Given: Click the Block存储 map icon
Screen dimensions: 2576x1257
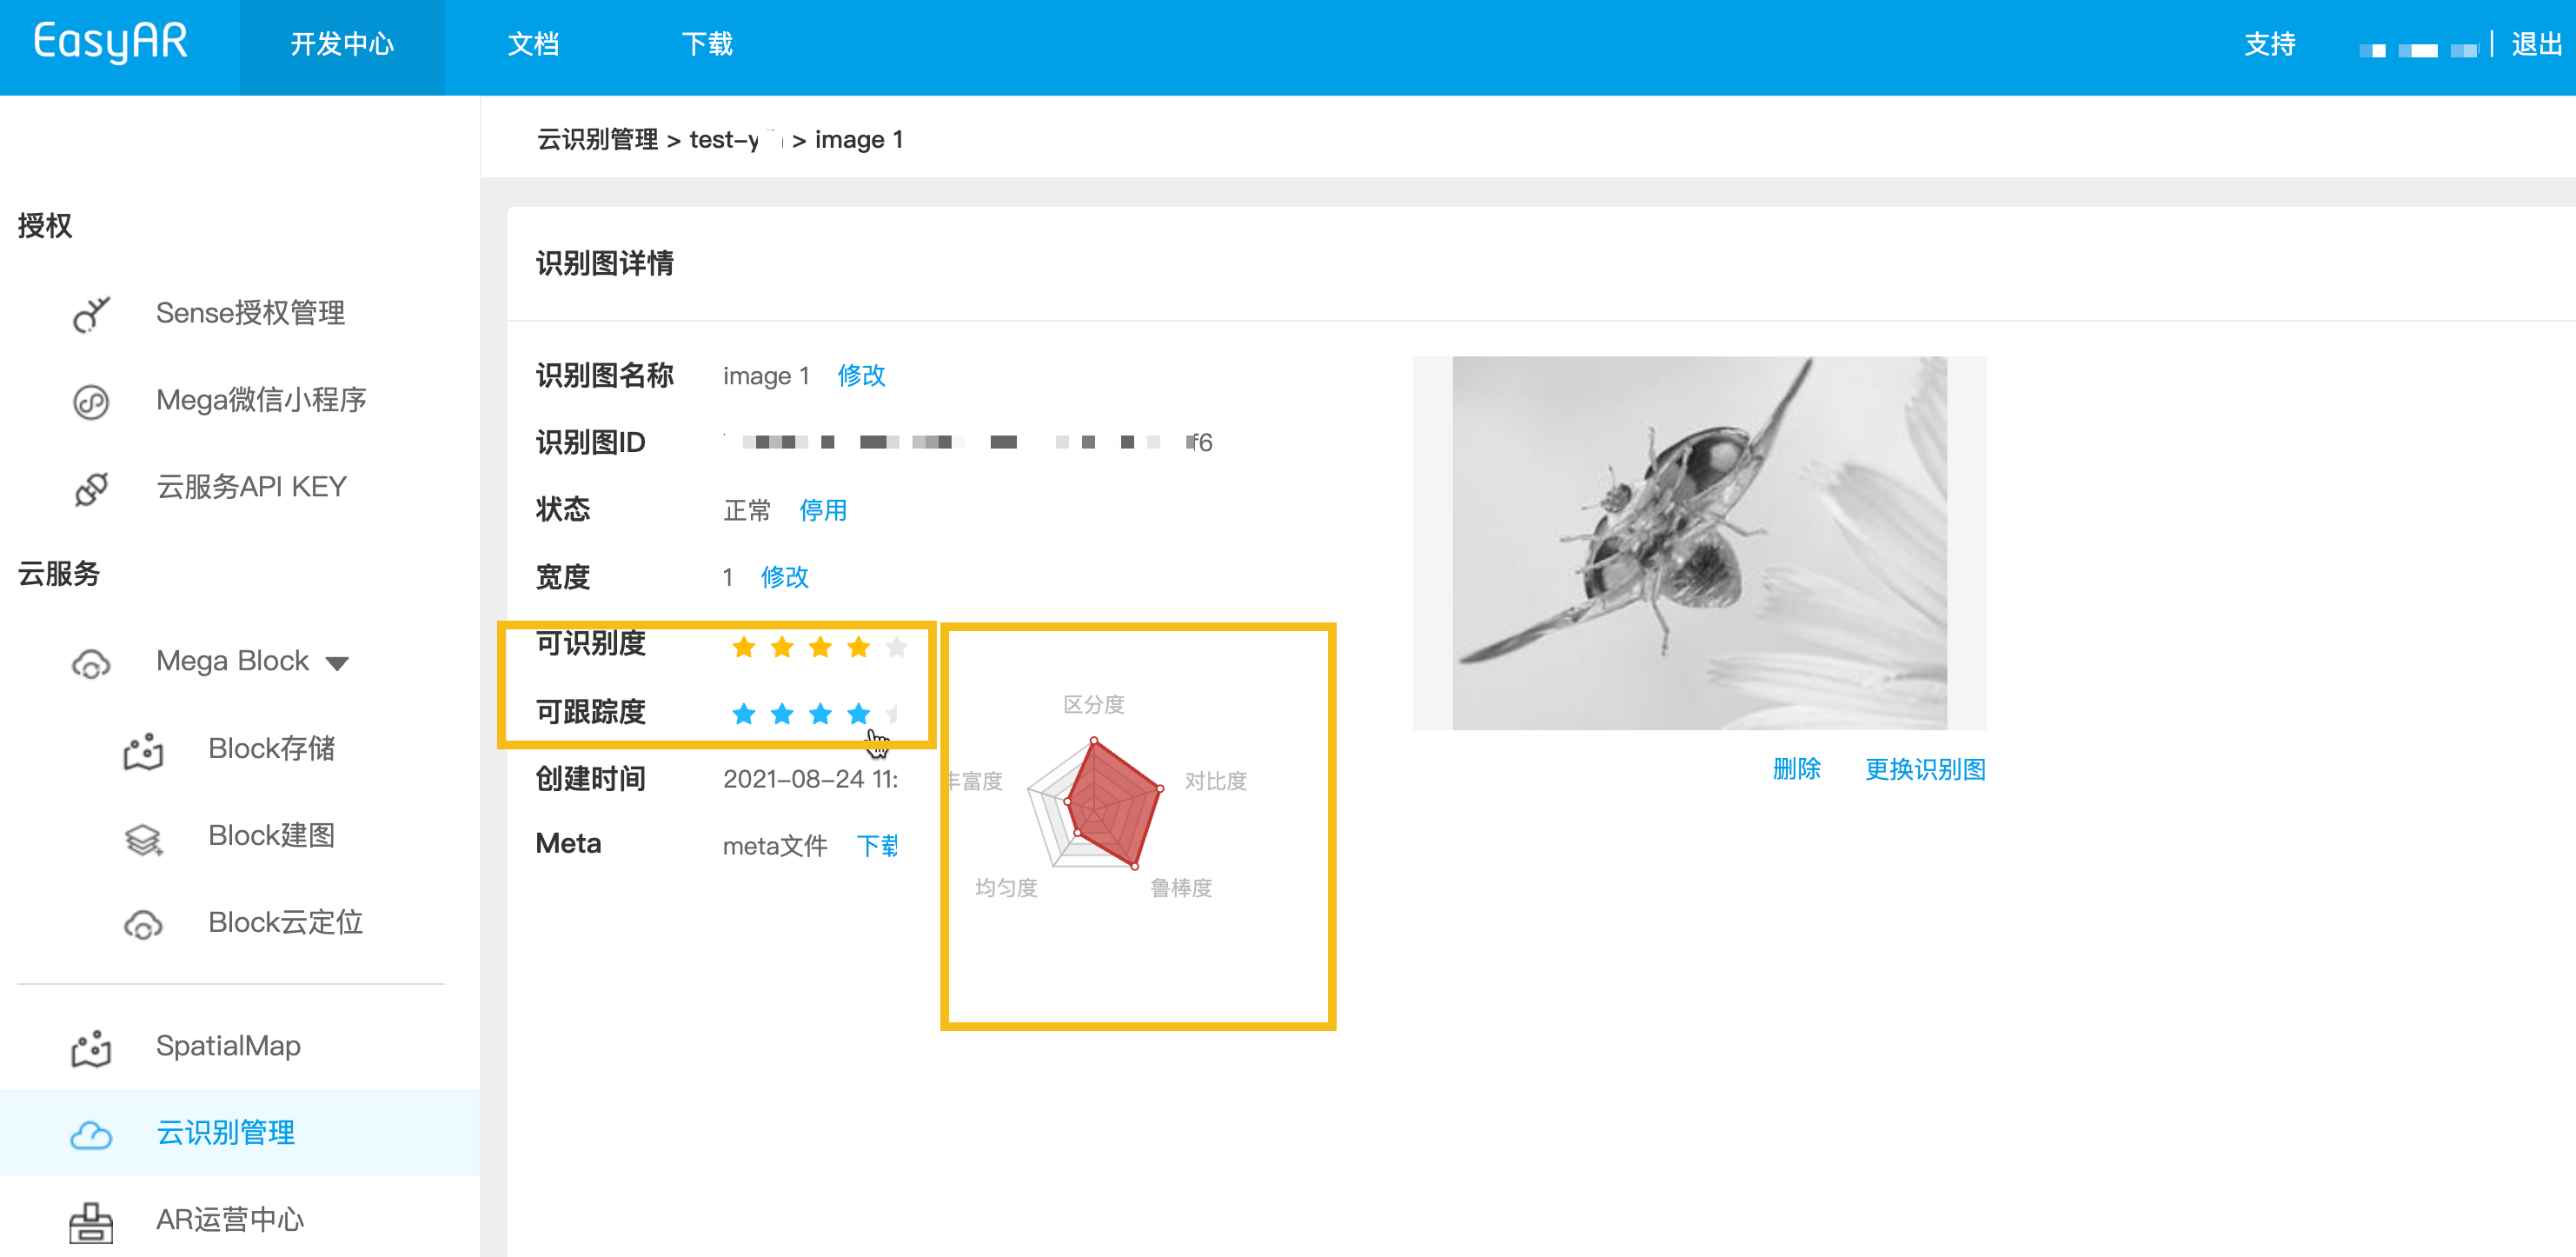Looking at the screenshot, I should (143, 750).
